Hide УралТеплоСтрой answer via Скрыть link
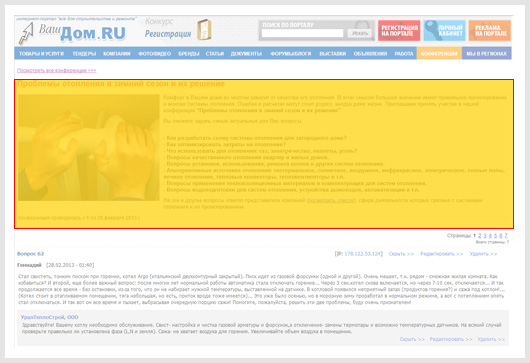 [x=412, y=339]
